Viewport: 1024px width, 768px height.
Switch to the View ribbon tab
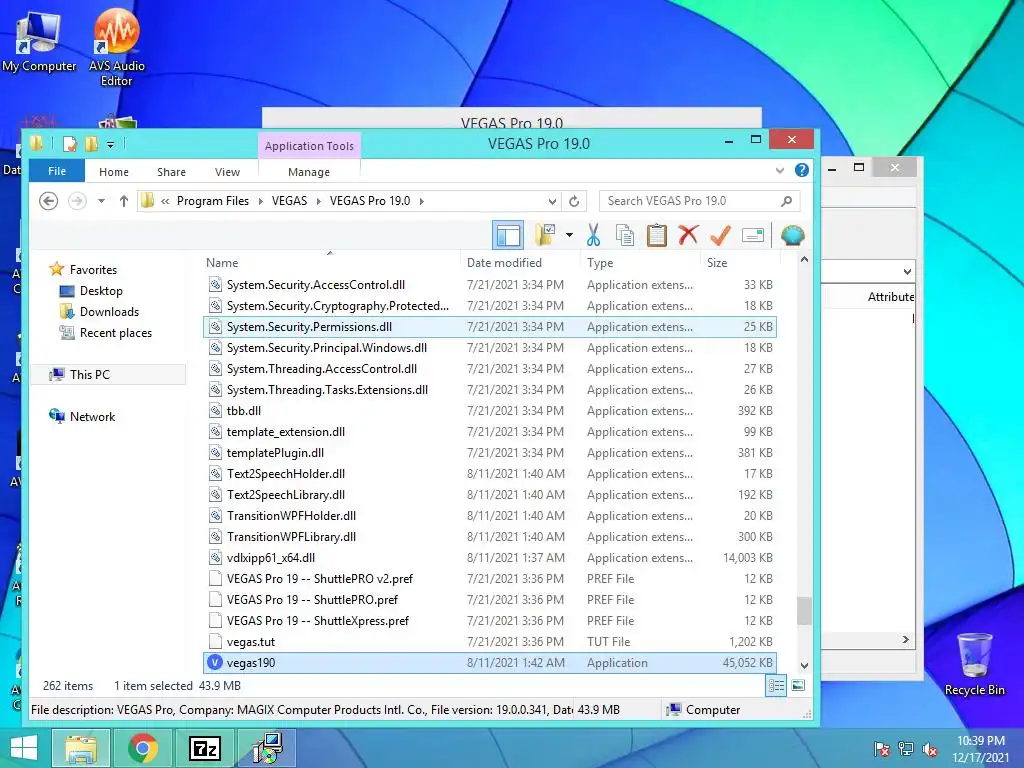click(227, 172)
